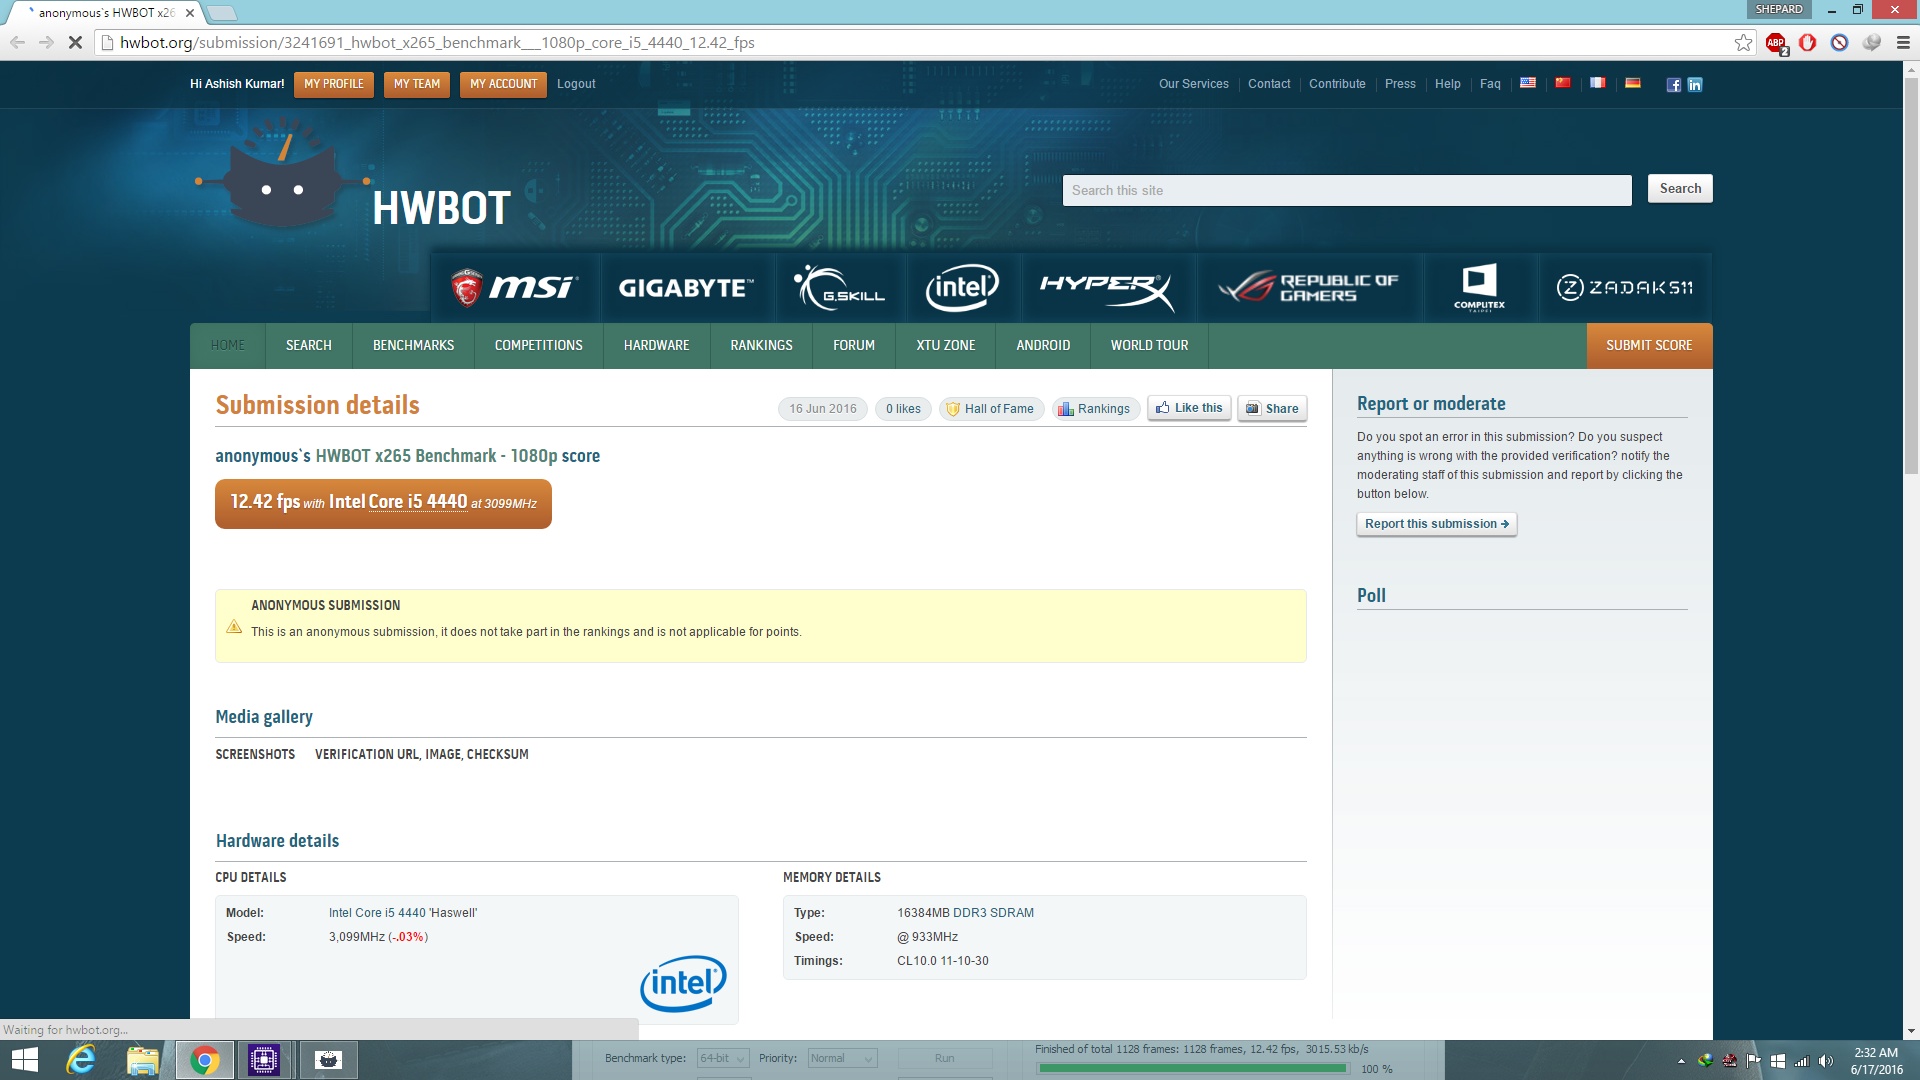Open the BENCHMARKS nav menu
The image size is (1920, 1080).
413,345
